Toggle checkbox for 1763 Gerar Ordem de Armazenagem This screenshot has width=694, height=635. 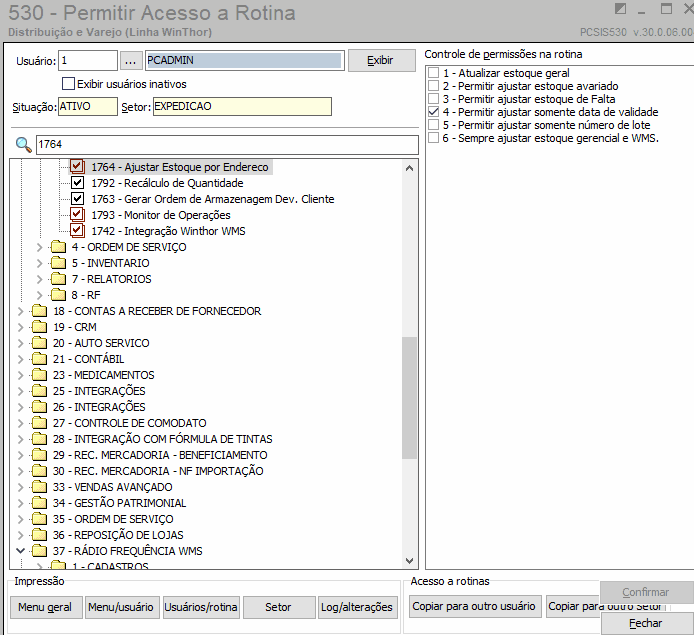tap(77, 198)
